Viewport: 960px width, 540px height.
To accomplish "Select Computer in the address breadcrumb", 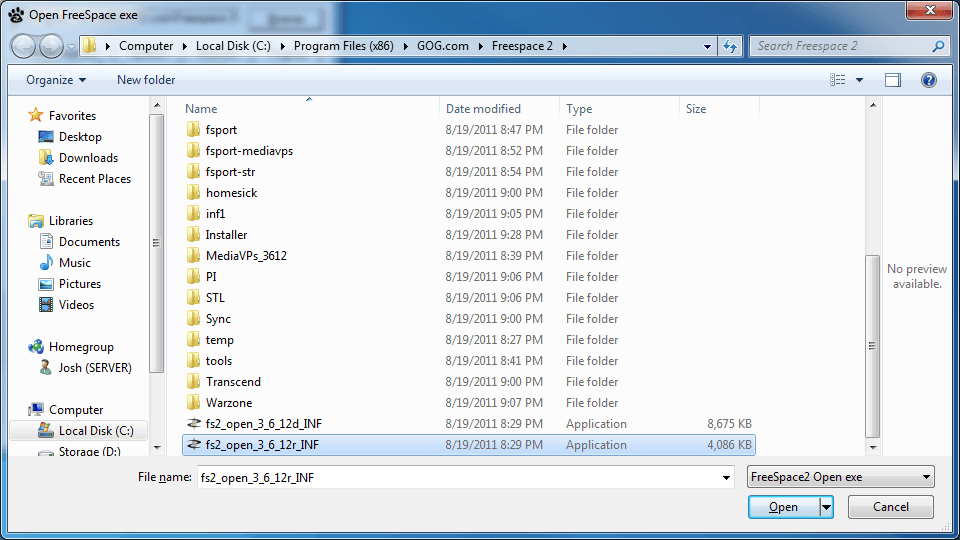I will pos(146,46).
